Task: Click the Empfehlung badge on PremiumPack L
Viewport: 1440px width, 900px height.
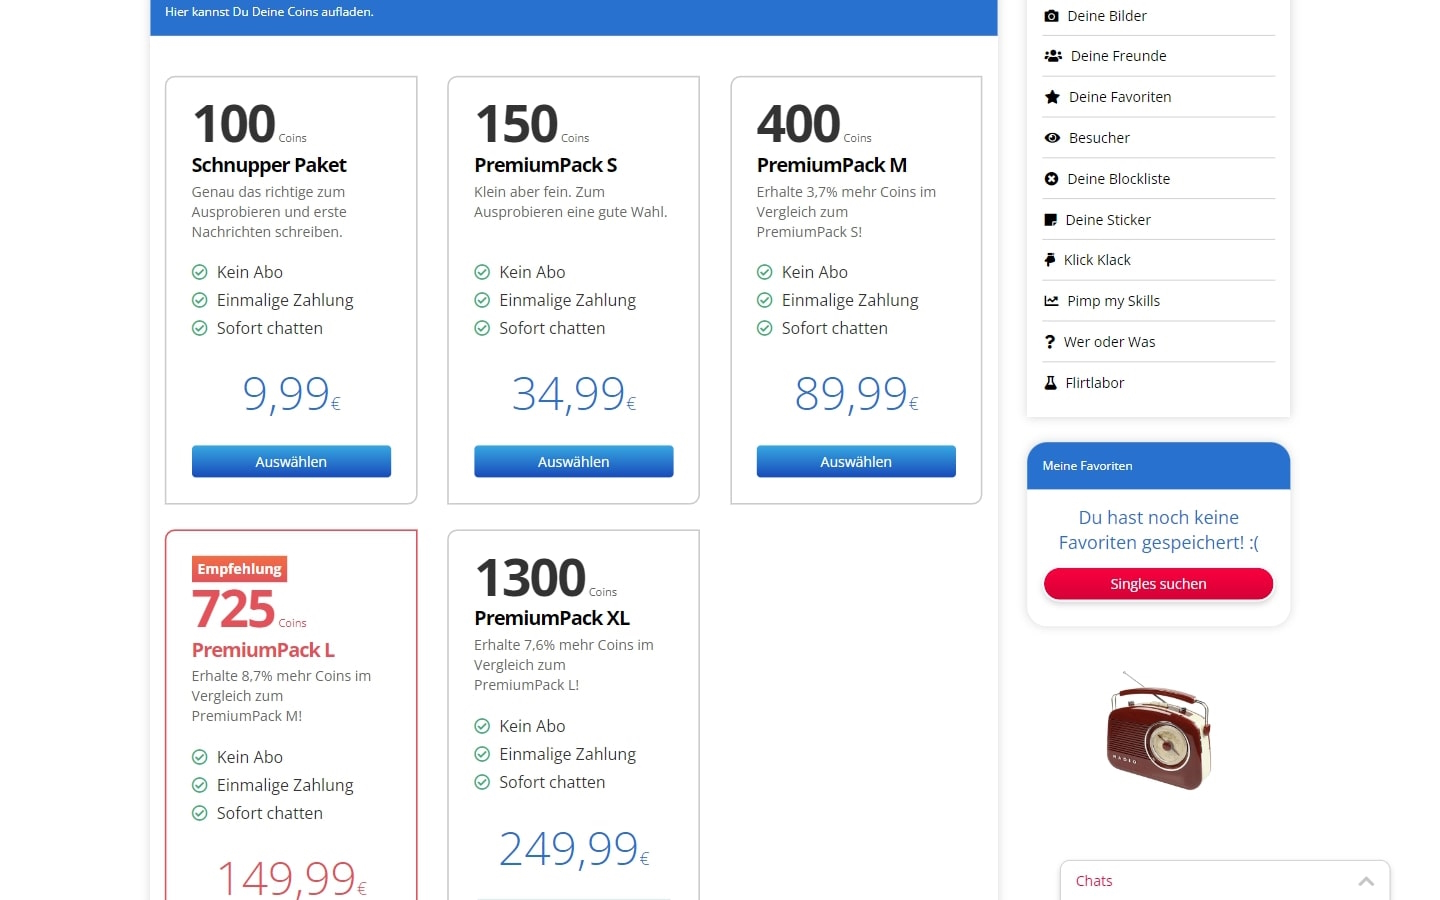Action: coord(239,568)
